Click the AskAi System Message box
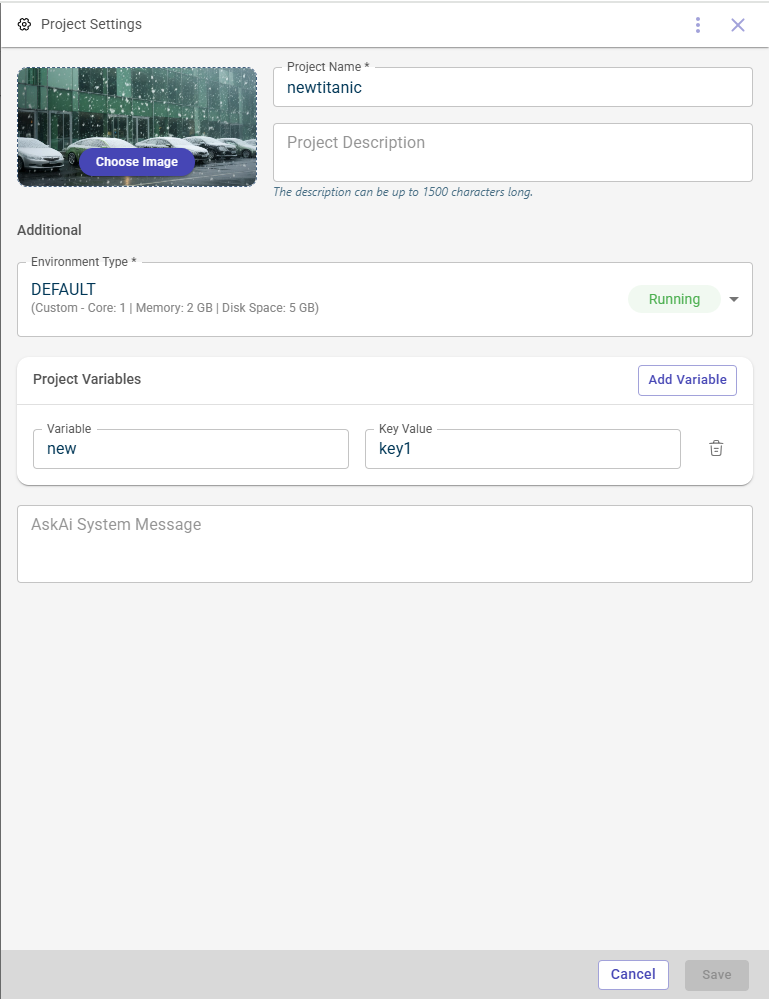The width and height of the screenshot is (769, 999). 384,543
